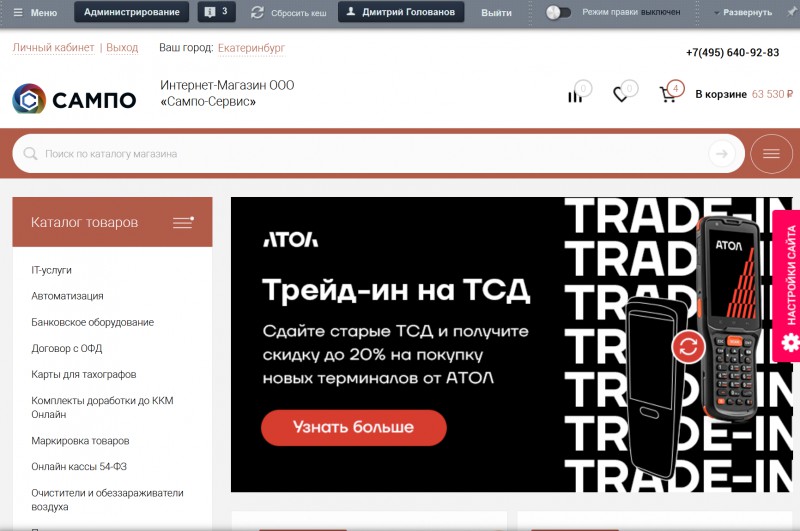Screen dimensions: 800x531
Task: Open shopping cart icon with 4 items
Action: pos(667,94)
